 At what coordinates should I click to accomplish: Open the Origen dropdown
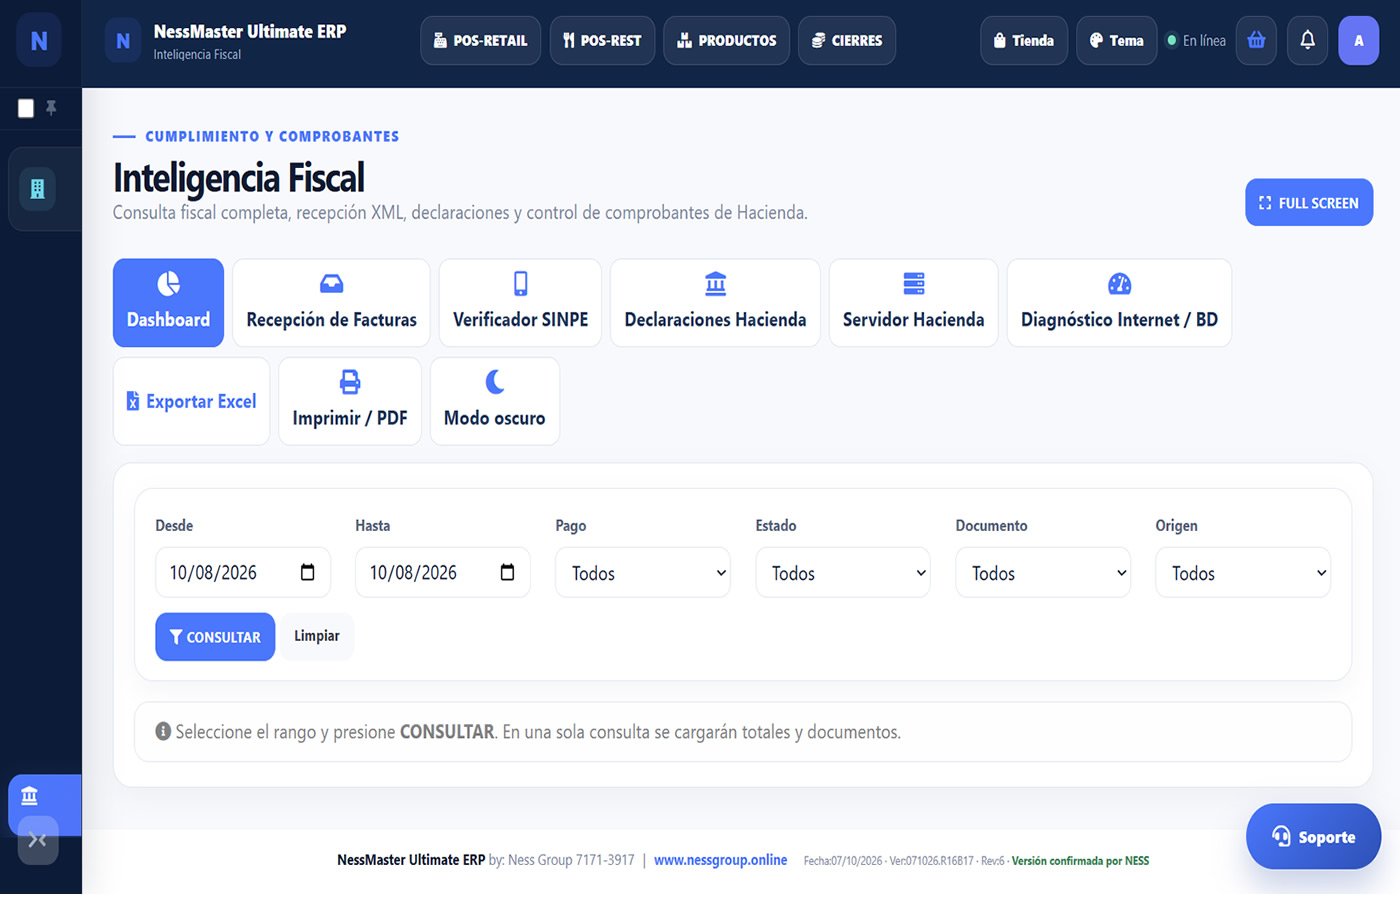(x=1243, y=573)
